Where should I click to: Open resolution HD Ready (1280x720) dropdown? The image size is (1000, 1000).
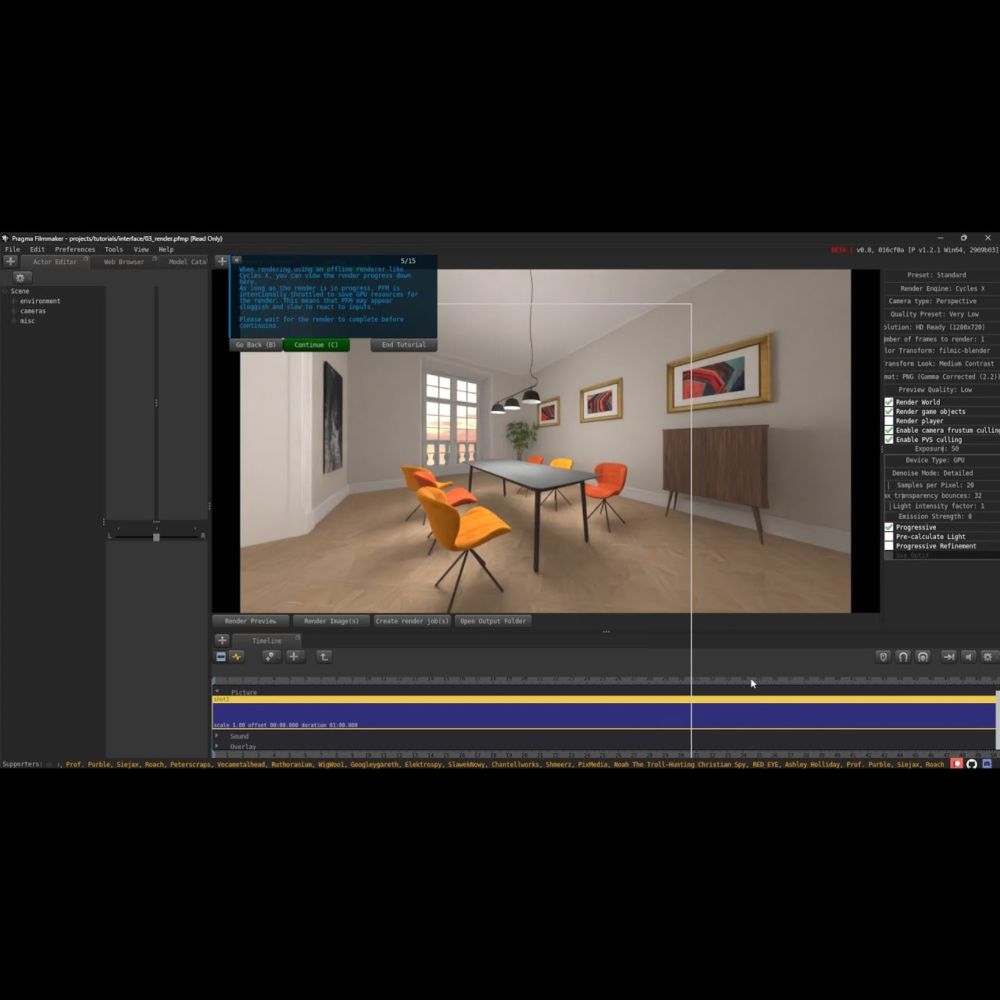941,327
